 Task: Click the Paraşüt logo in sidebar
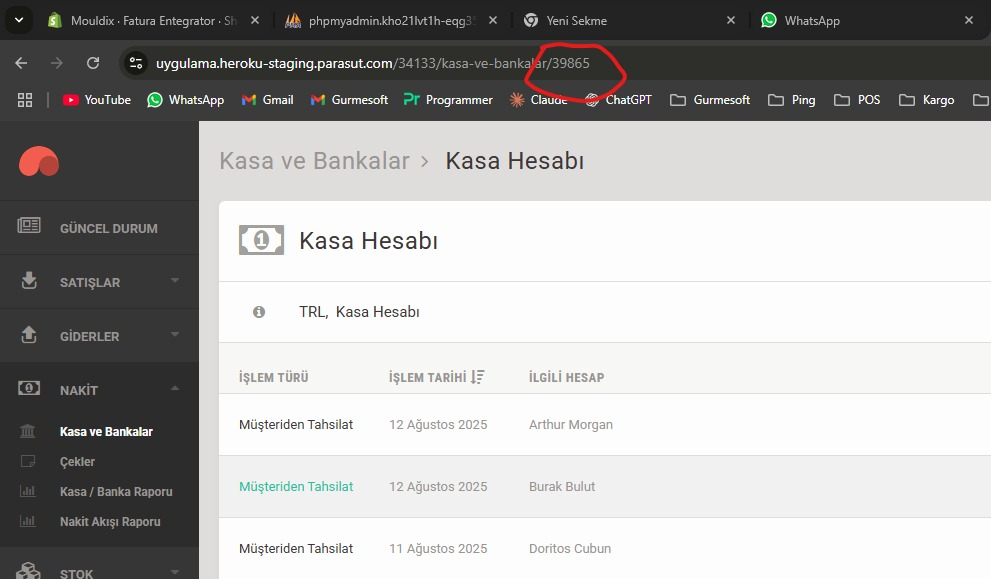[39, 162]
